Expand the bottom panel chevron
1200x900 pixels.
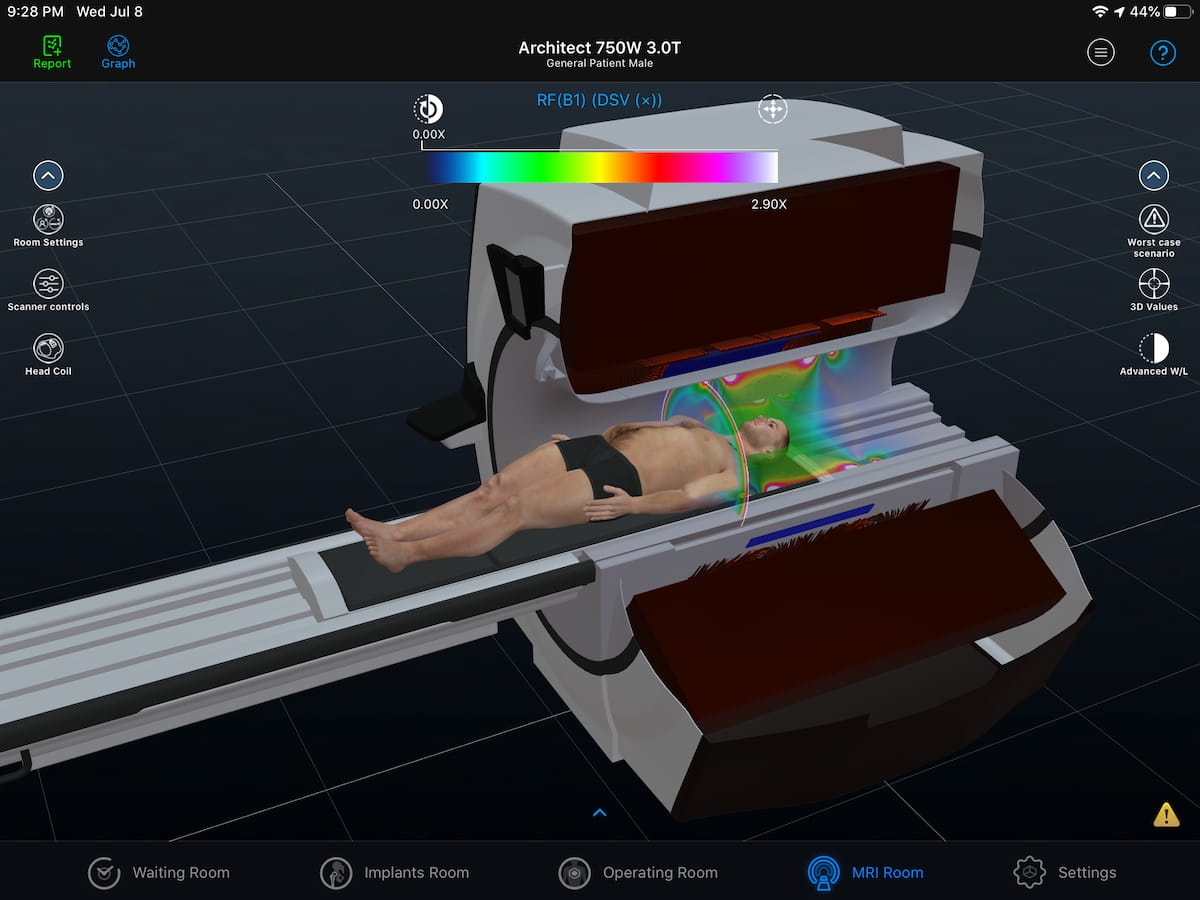pyautogui.click(x=600, y=812)
